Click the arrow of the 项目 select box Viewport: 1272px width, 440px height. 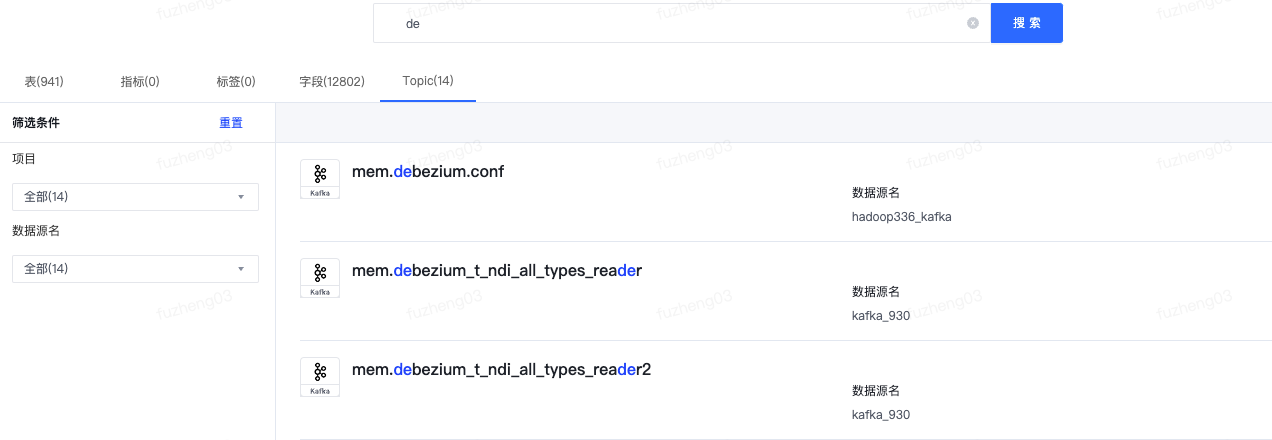[241, 197]
